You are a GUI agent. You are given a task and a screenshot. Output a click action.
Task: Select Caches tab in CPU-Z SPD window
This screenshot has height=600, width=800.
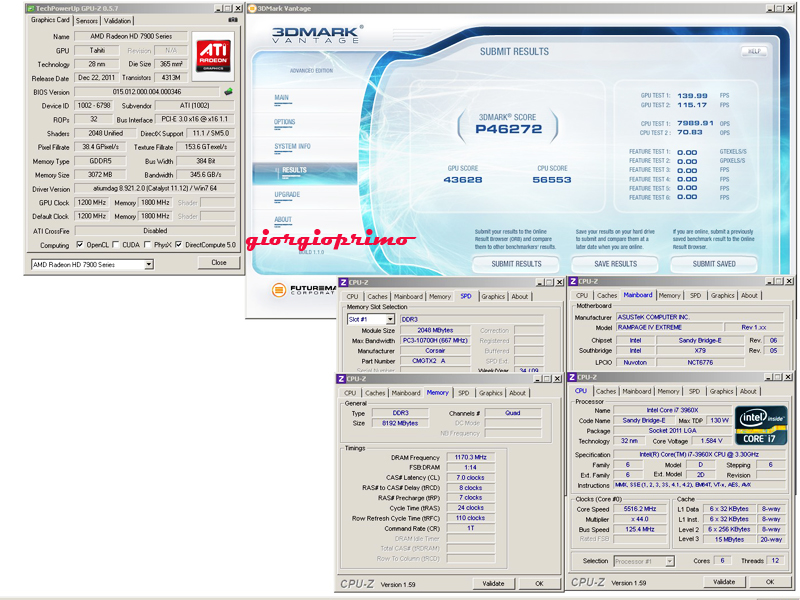click(x=377, y=296)
